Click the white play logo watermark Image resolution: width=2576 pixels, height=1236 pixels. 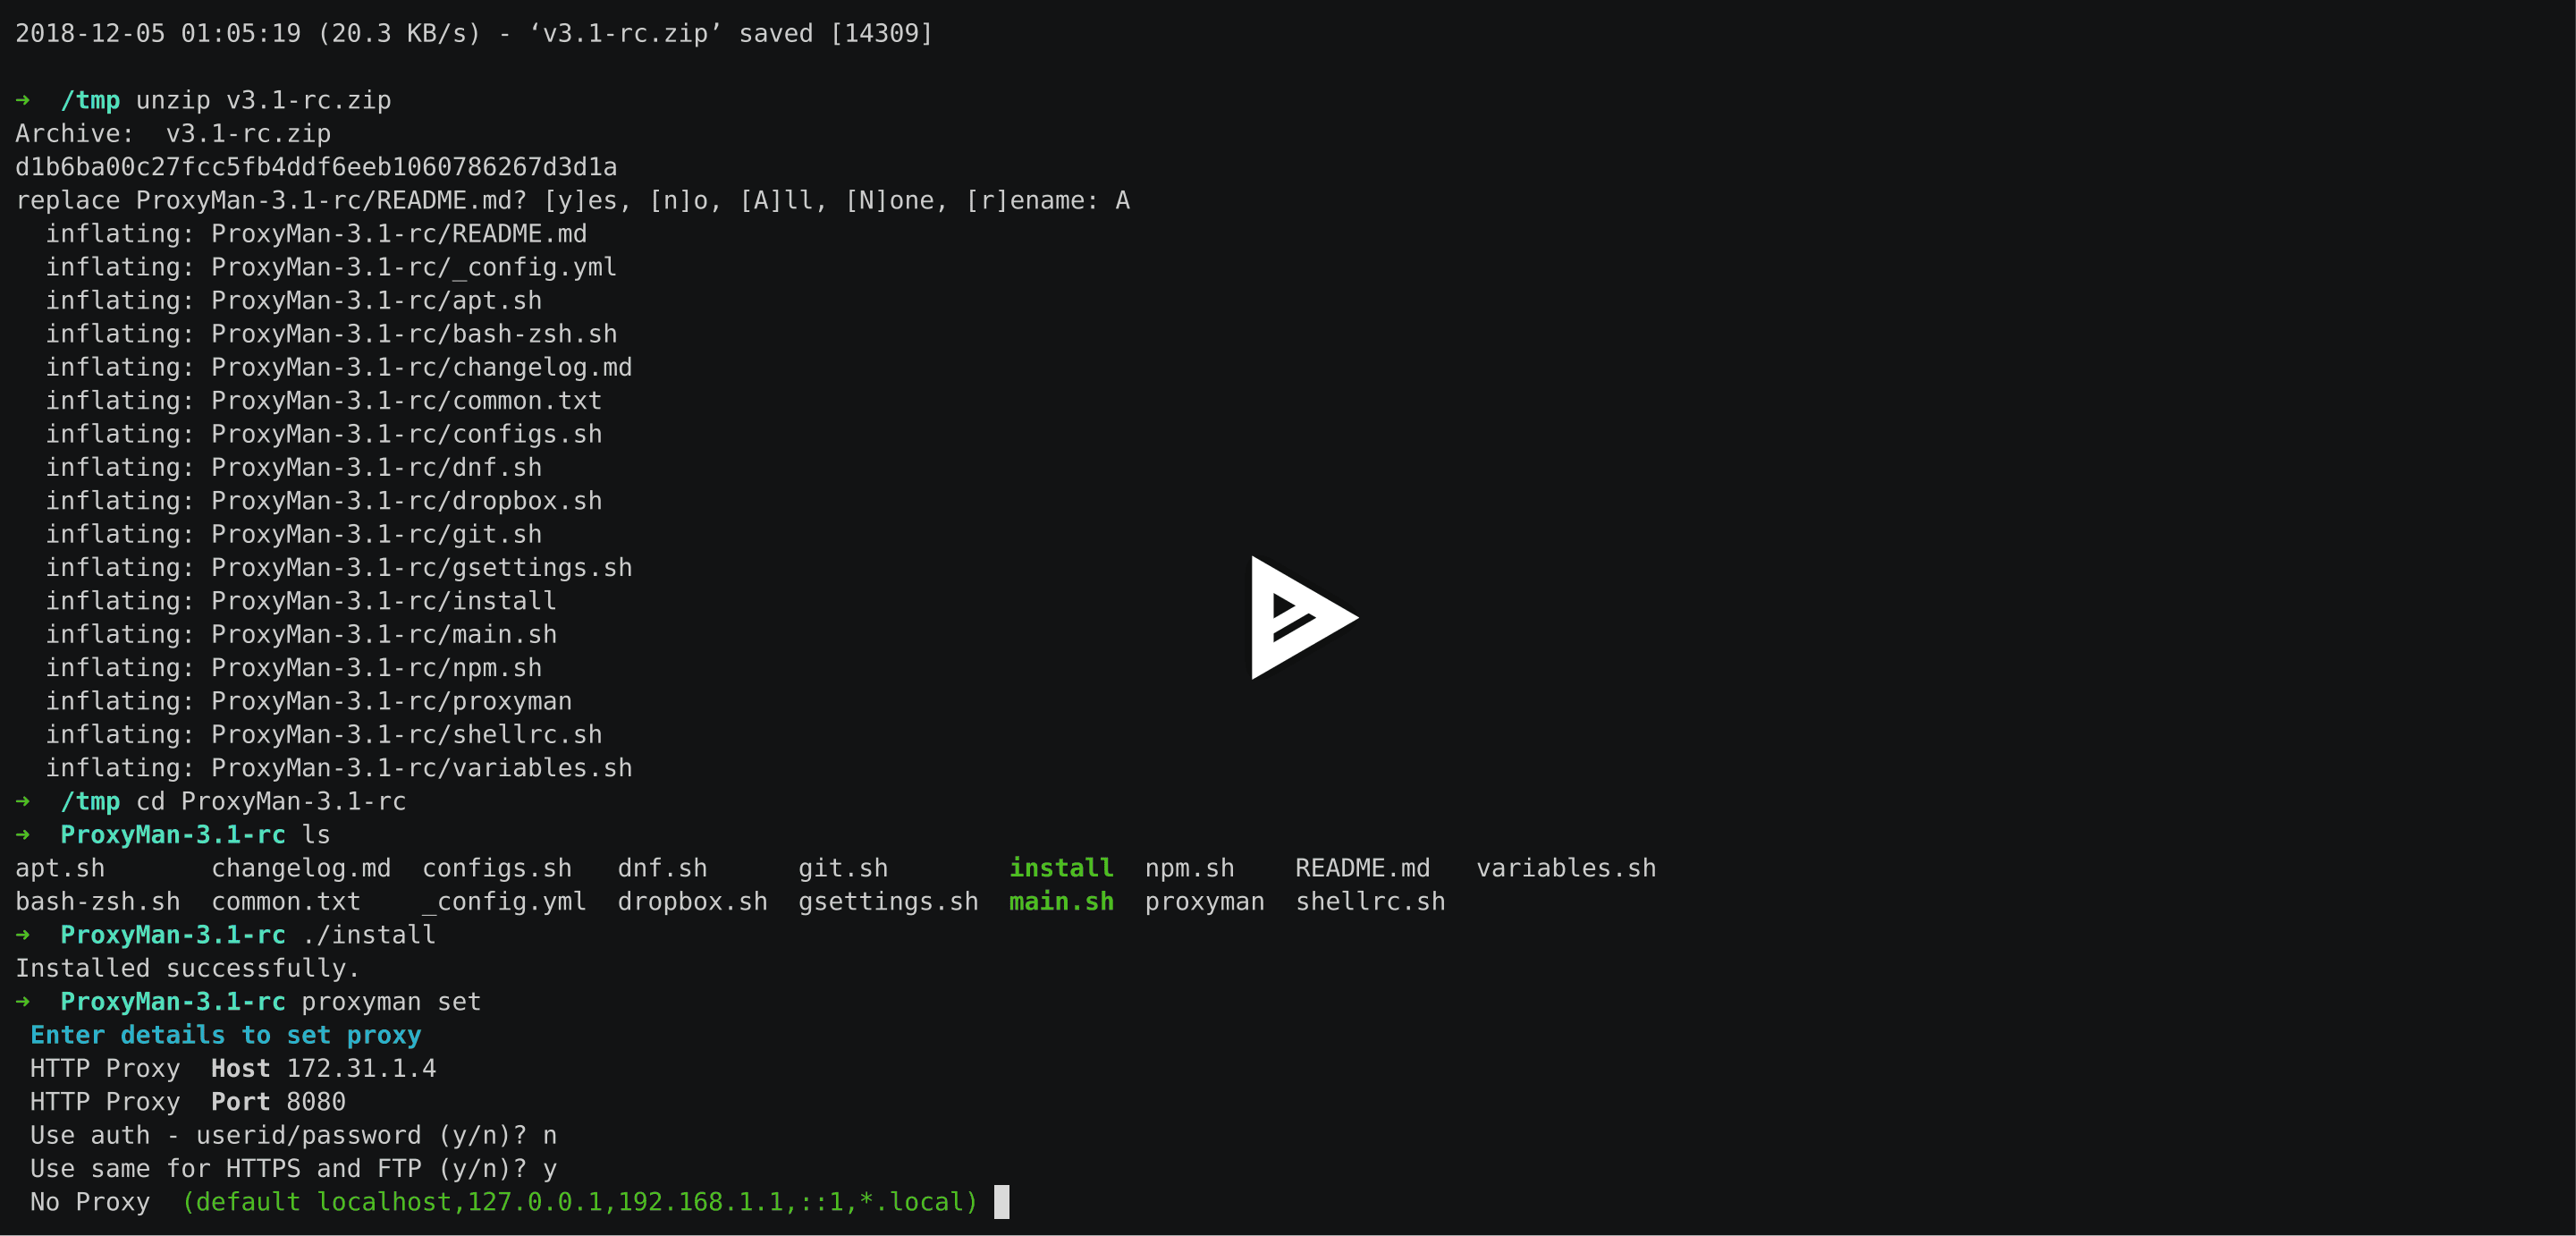(1303, 618)
